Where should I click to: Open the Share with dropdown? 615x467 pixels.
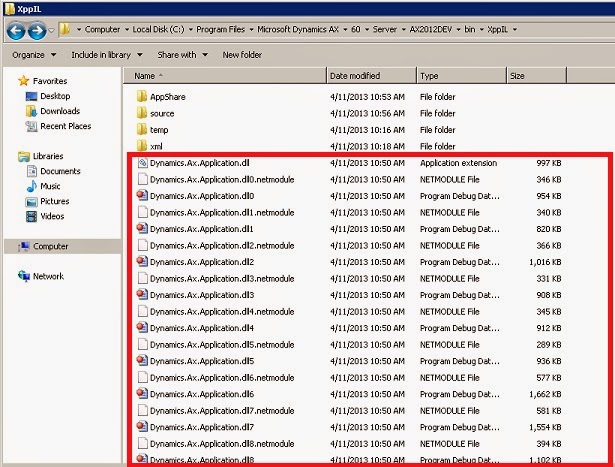click(x=182, y=55)
